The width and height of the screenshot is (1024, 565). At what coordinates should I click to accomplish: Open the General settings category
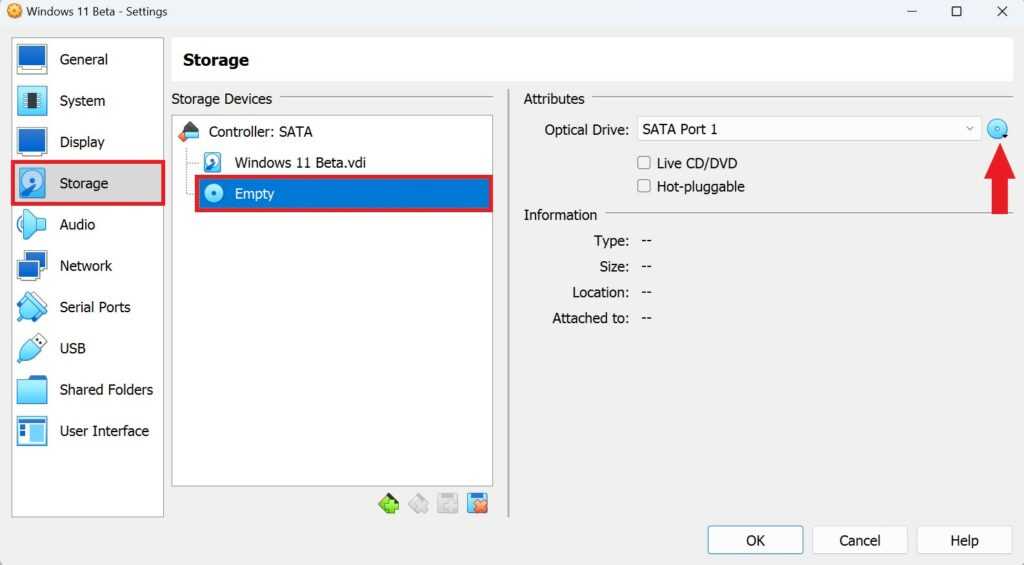tap(83, 60)
